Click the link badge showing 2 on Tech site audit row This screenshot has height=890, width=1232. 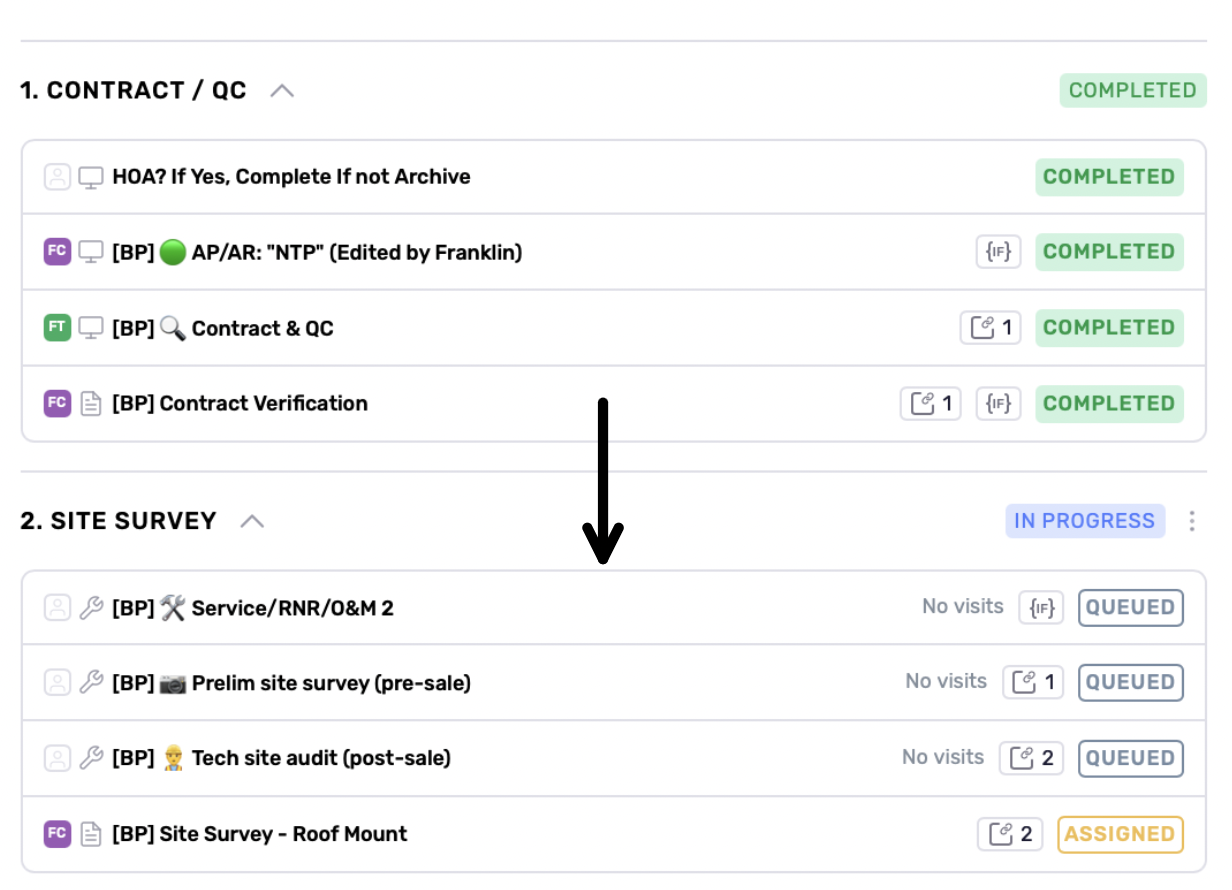(x=1031, y=758)
